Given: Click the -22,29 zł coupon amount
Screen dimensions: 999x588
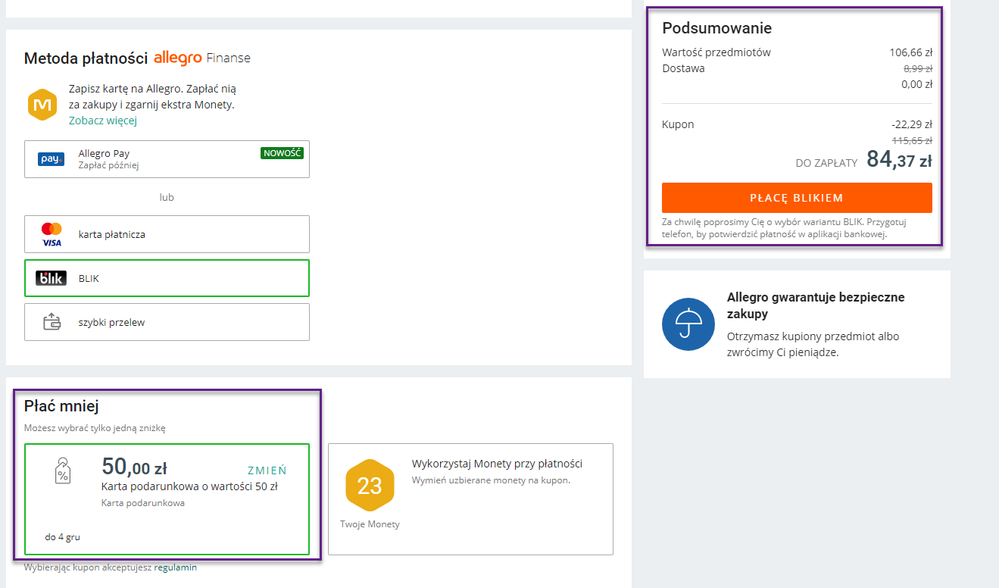Looking at the screenshot, I should [x=912, y=124].
